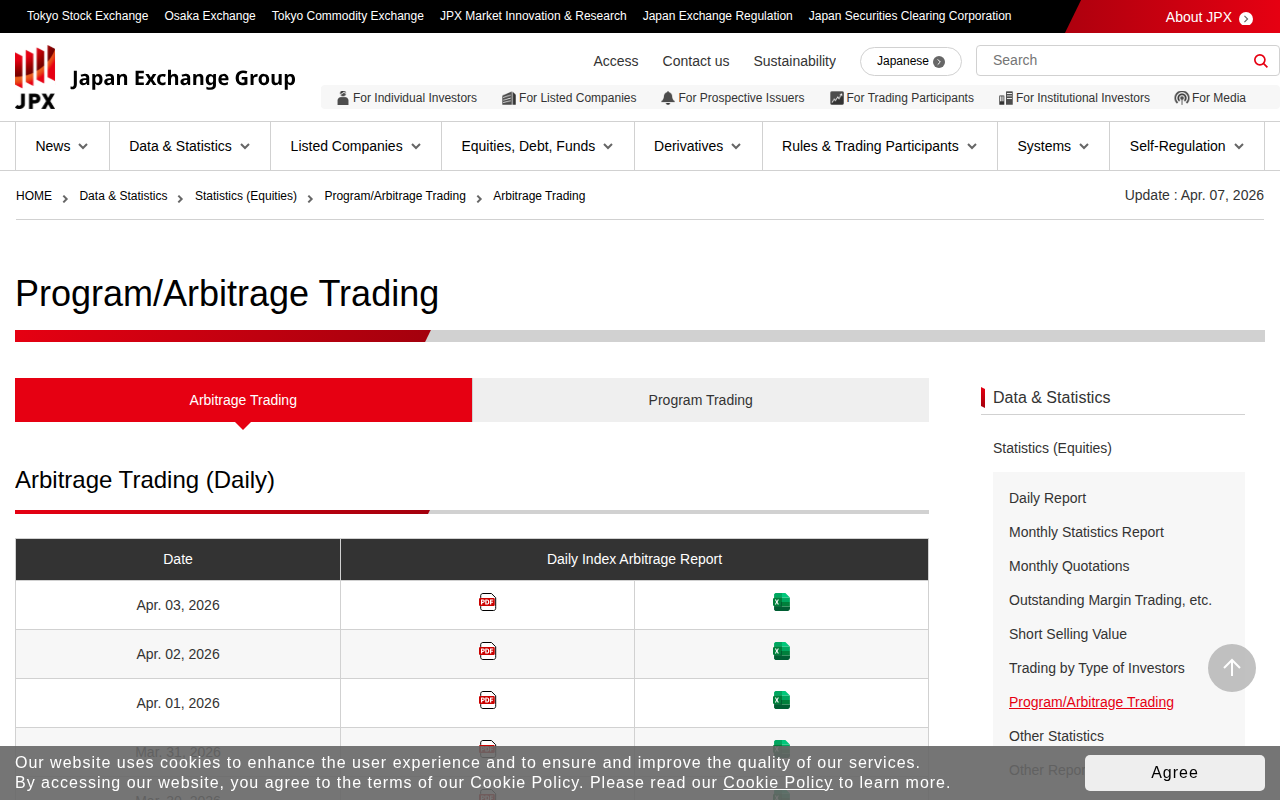Expand the Rules & Trading Participants menu

click(x=880, y=146)
